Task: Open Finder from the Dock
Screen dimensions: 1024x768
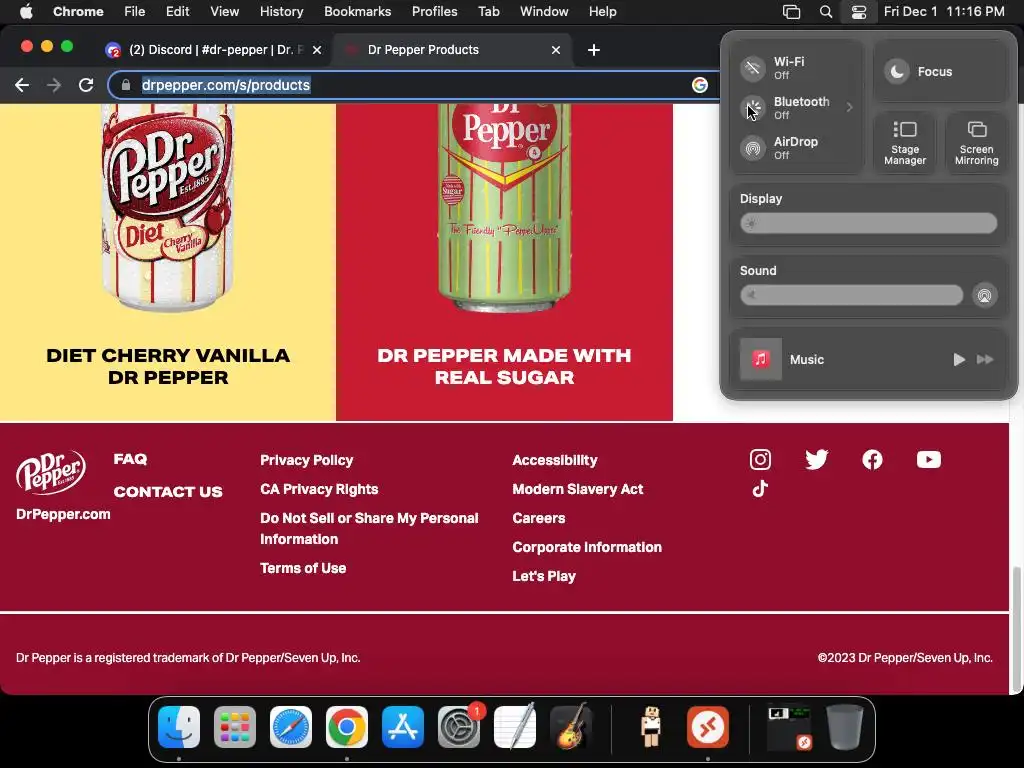Action: [x=179, y=727]
